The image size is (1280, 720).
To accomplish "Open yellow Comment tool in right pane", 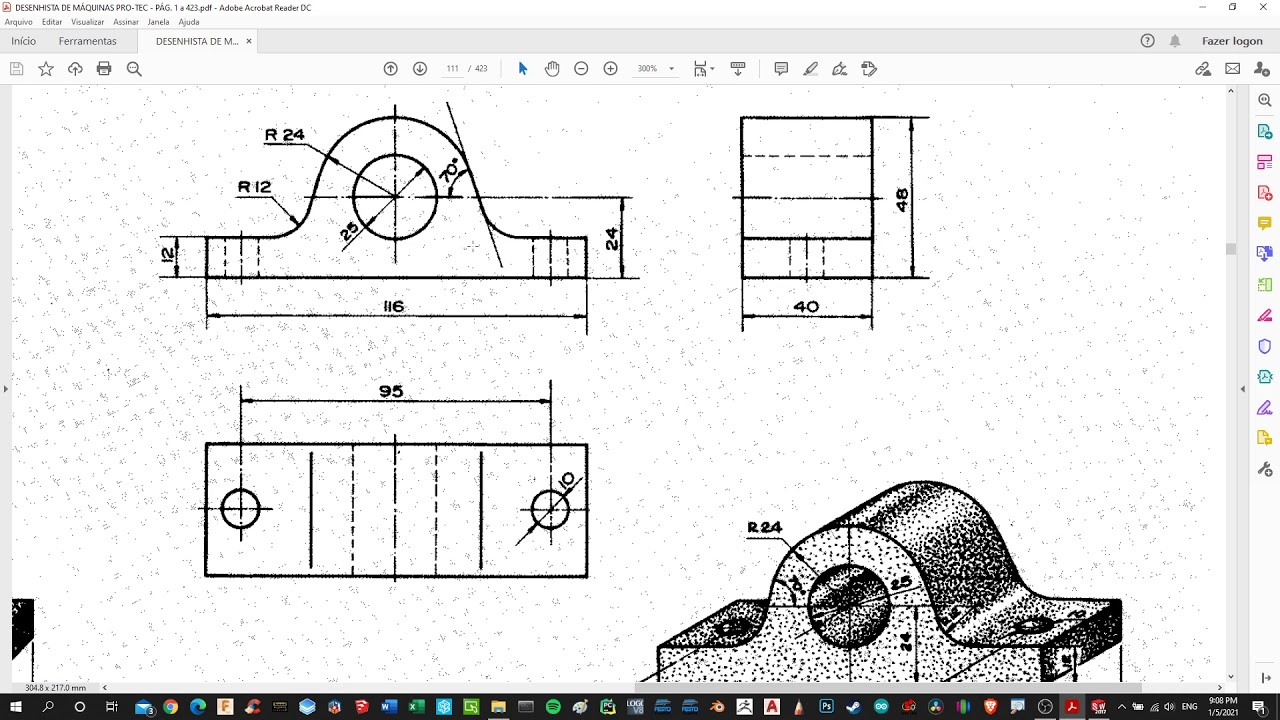I will 1265,223.
